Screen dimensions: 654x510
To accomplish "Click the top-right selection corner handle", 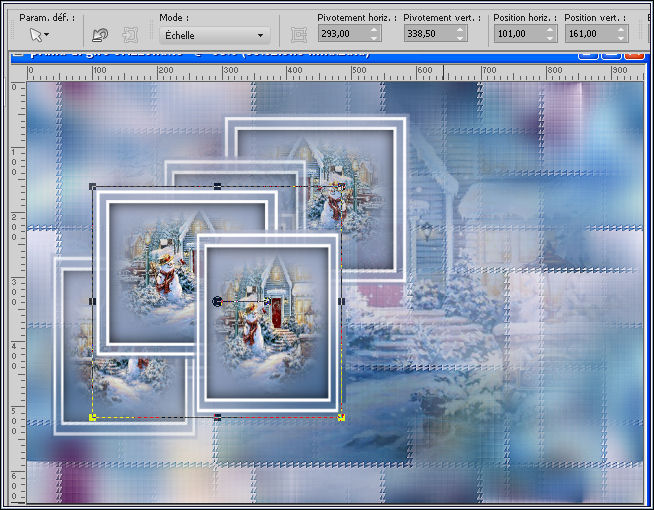I will click(341, 186).
